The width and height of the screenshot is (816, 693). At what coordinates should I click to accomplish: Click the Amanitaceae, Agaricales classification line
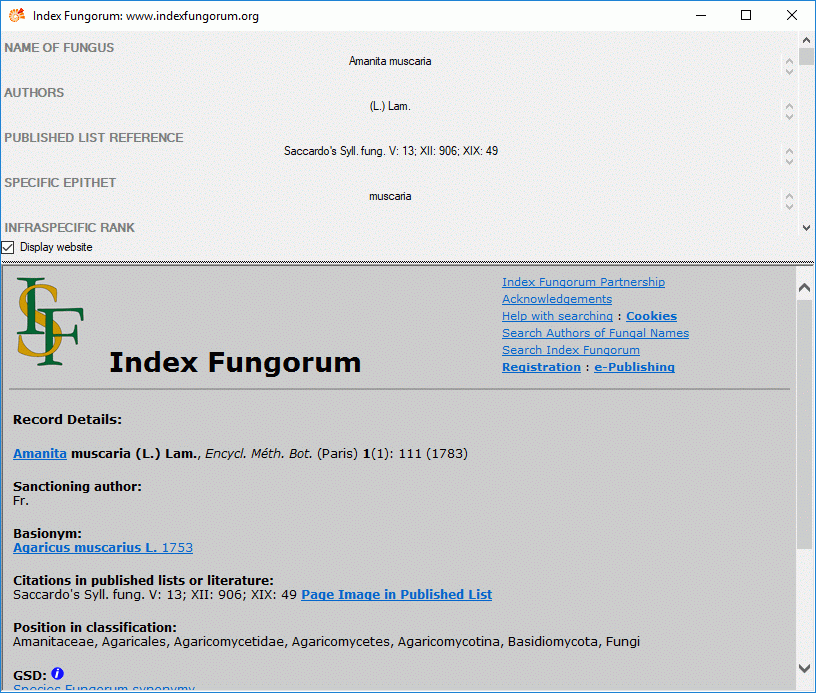point(326,642)
